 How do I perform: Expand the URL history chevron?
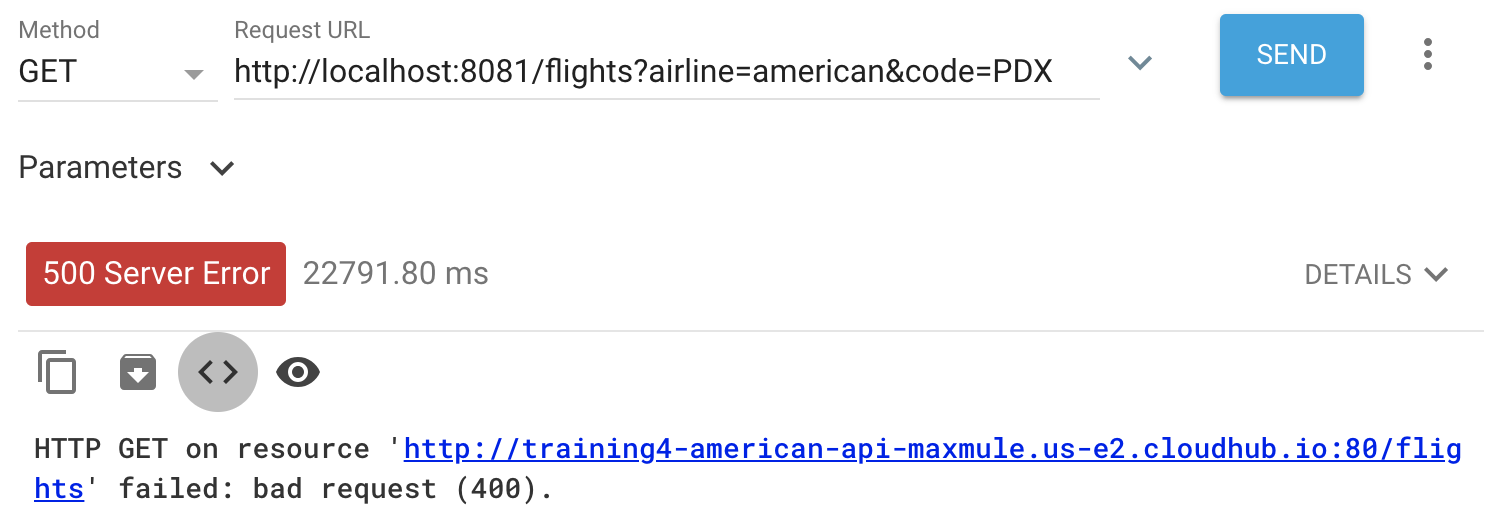(1140, 63)
